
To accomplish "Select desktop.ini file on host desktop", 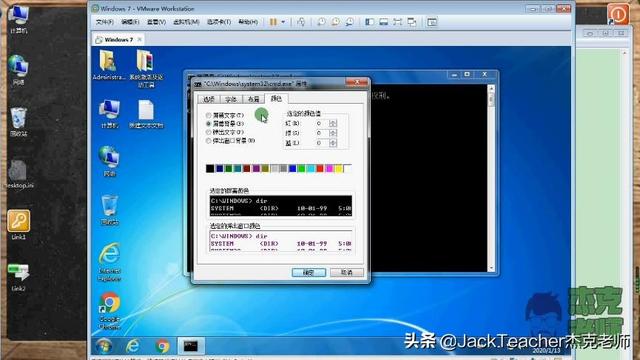I will (18, 174).
